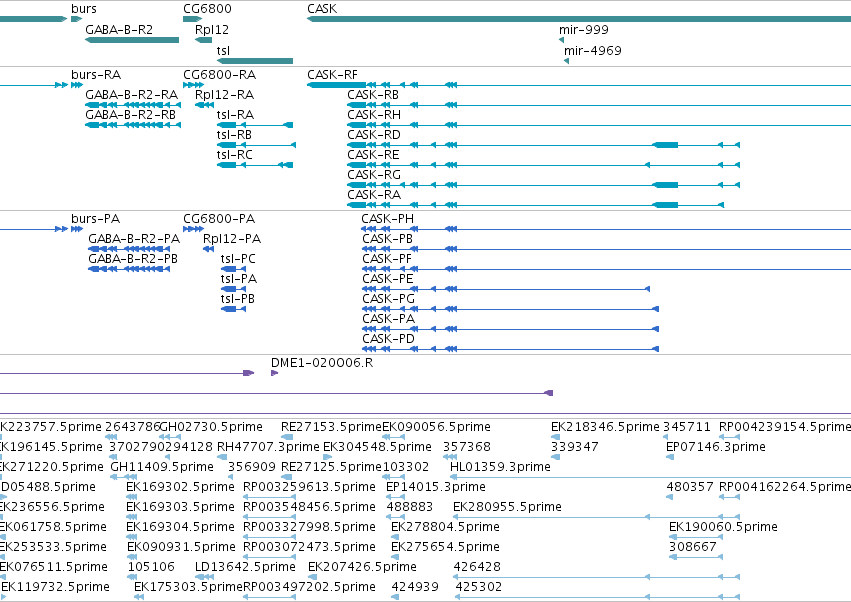Image resolution: width=851 pixels, height=602 pixels.
Task: Open the CG6800-RA transcript label
Action: (219, 75)
